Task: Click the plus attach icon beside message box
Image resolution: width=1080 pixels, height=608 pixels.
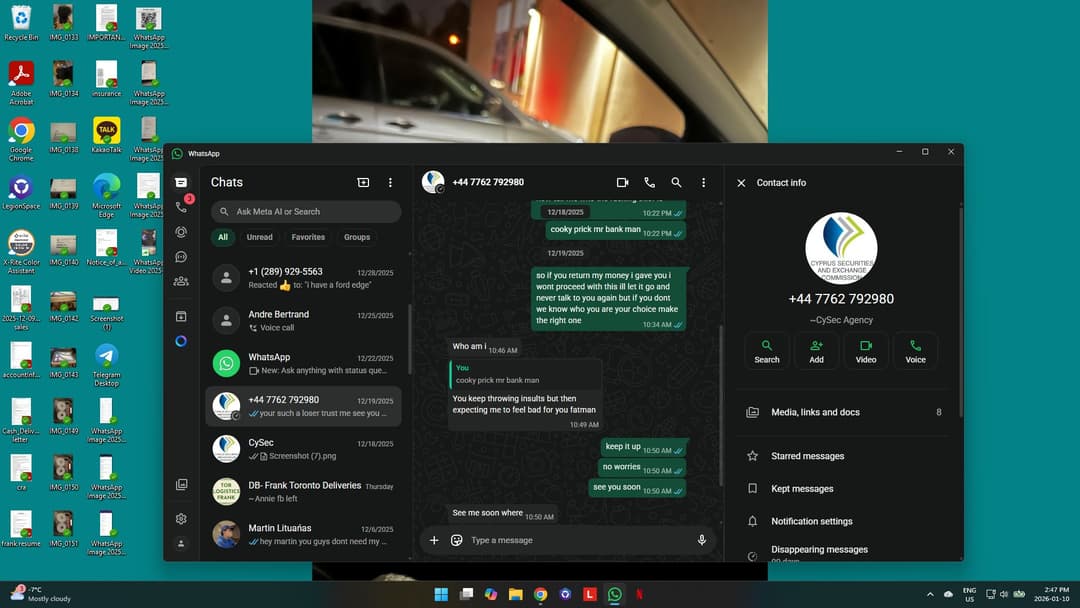Action: tap(434, 540)
